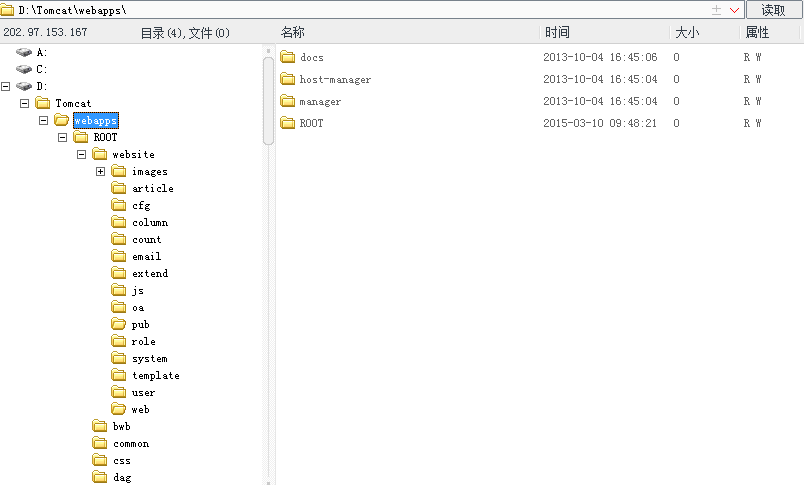
Task: Click the 目录(4),文件(0) count label
Action: point(185,33)
